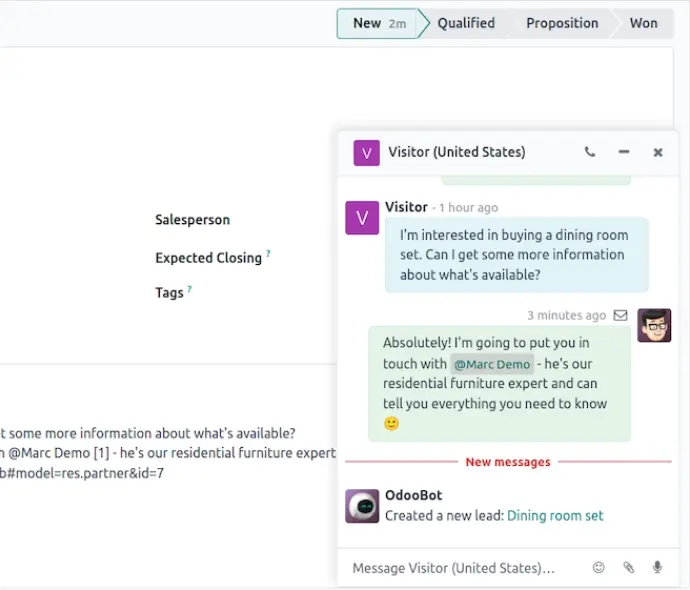
Task: Click the operator avatar picture
Action: coord(654,326)
